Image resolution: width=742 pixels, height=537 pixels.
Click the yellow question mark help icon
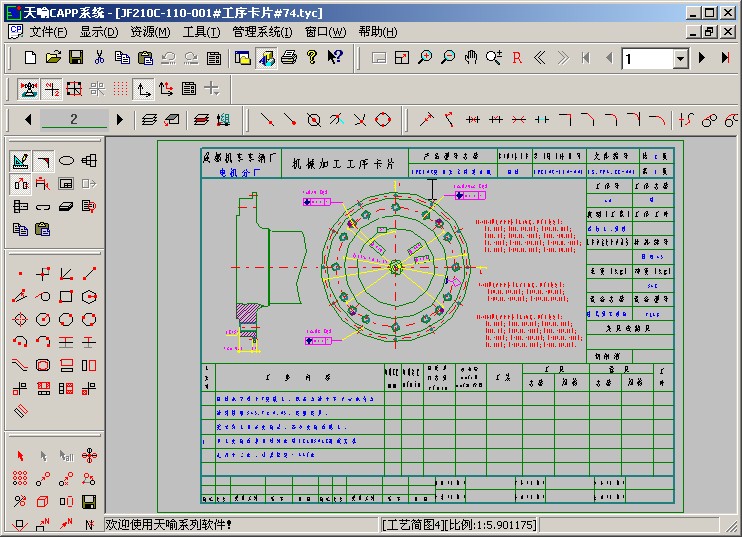[x=312, y=58]
